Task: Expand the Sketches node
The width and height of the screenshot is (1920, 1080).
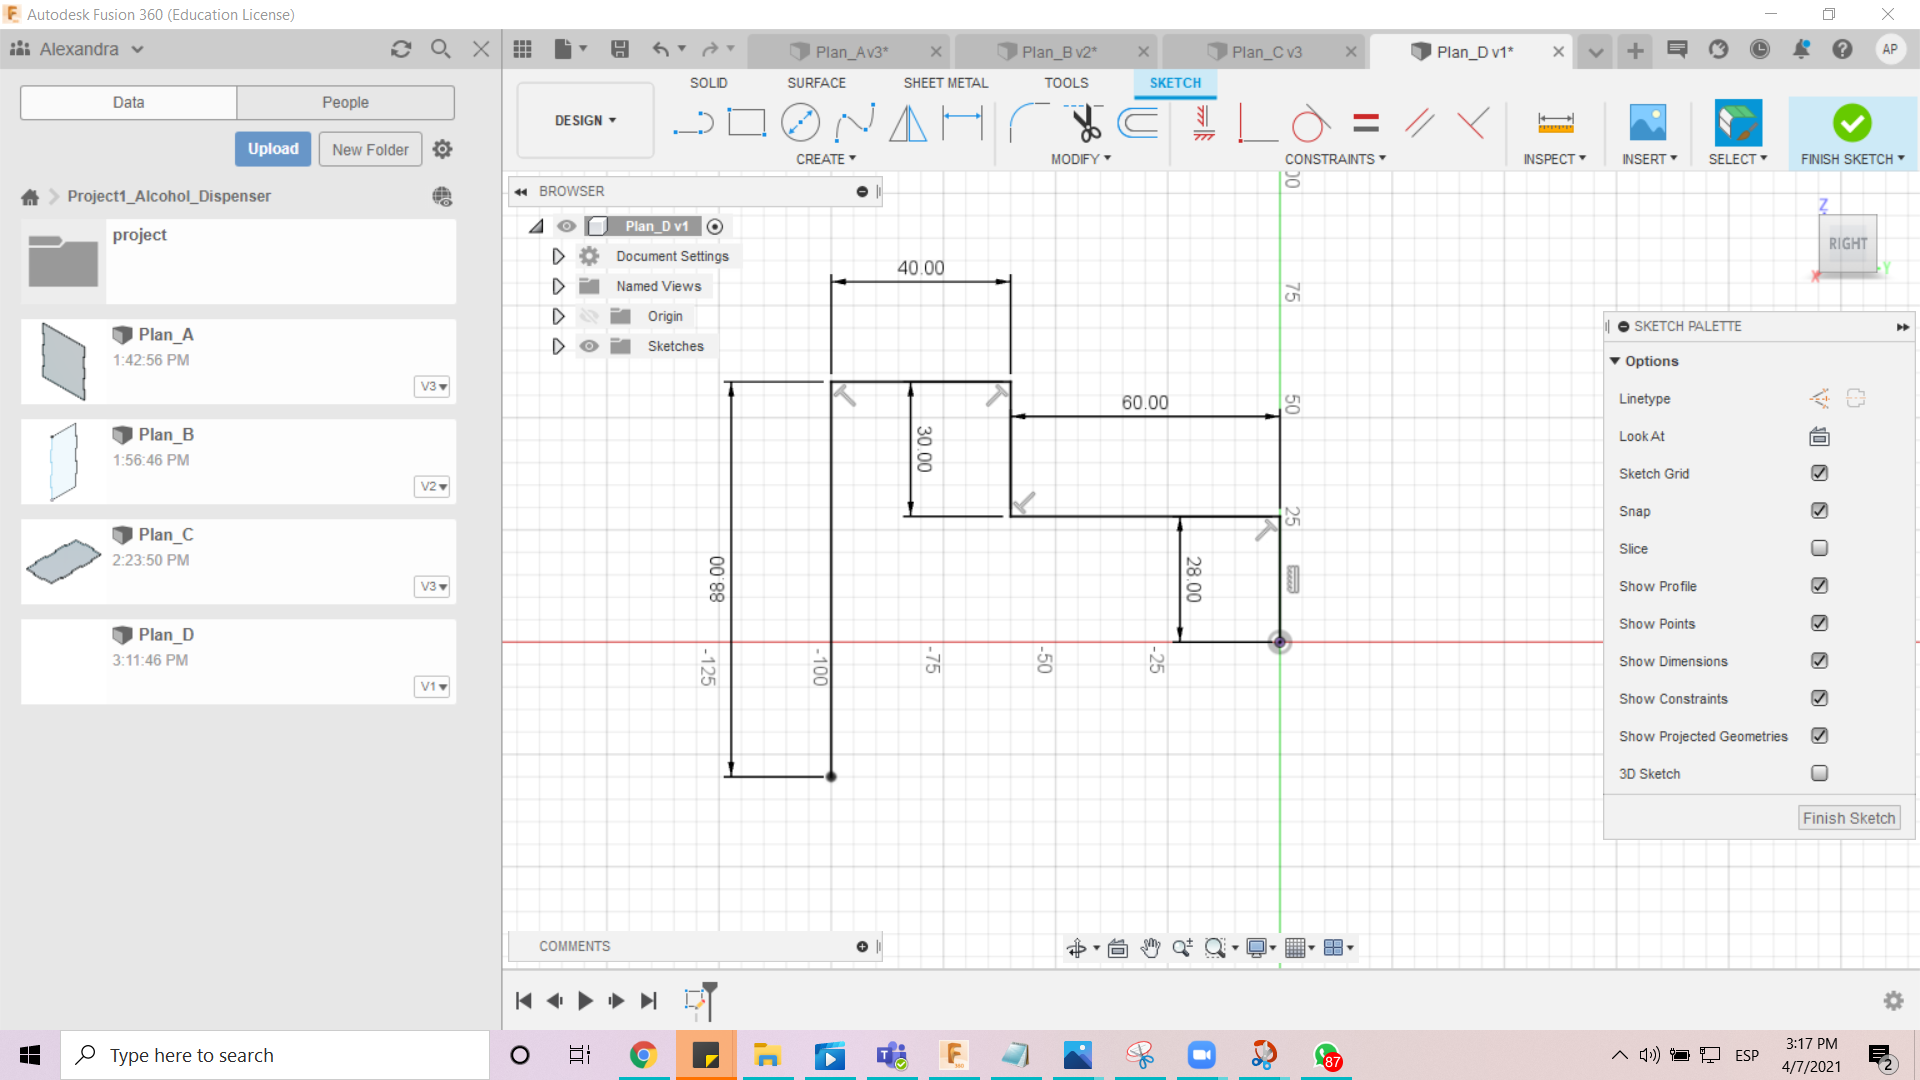Action: click(x=558, y=346)
